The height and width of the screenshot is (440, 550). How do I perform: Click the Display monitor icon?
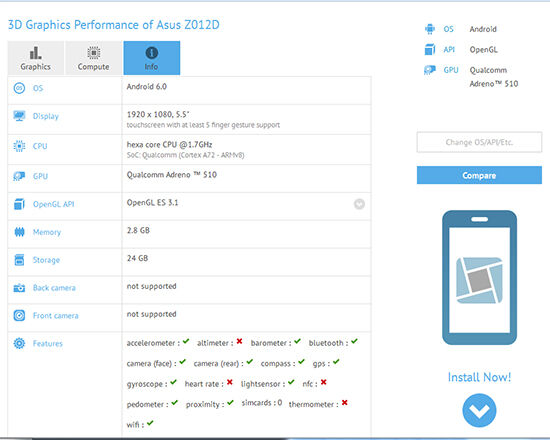(x=19, y=115)
